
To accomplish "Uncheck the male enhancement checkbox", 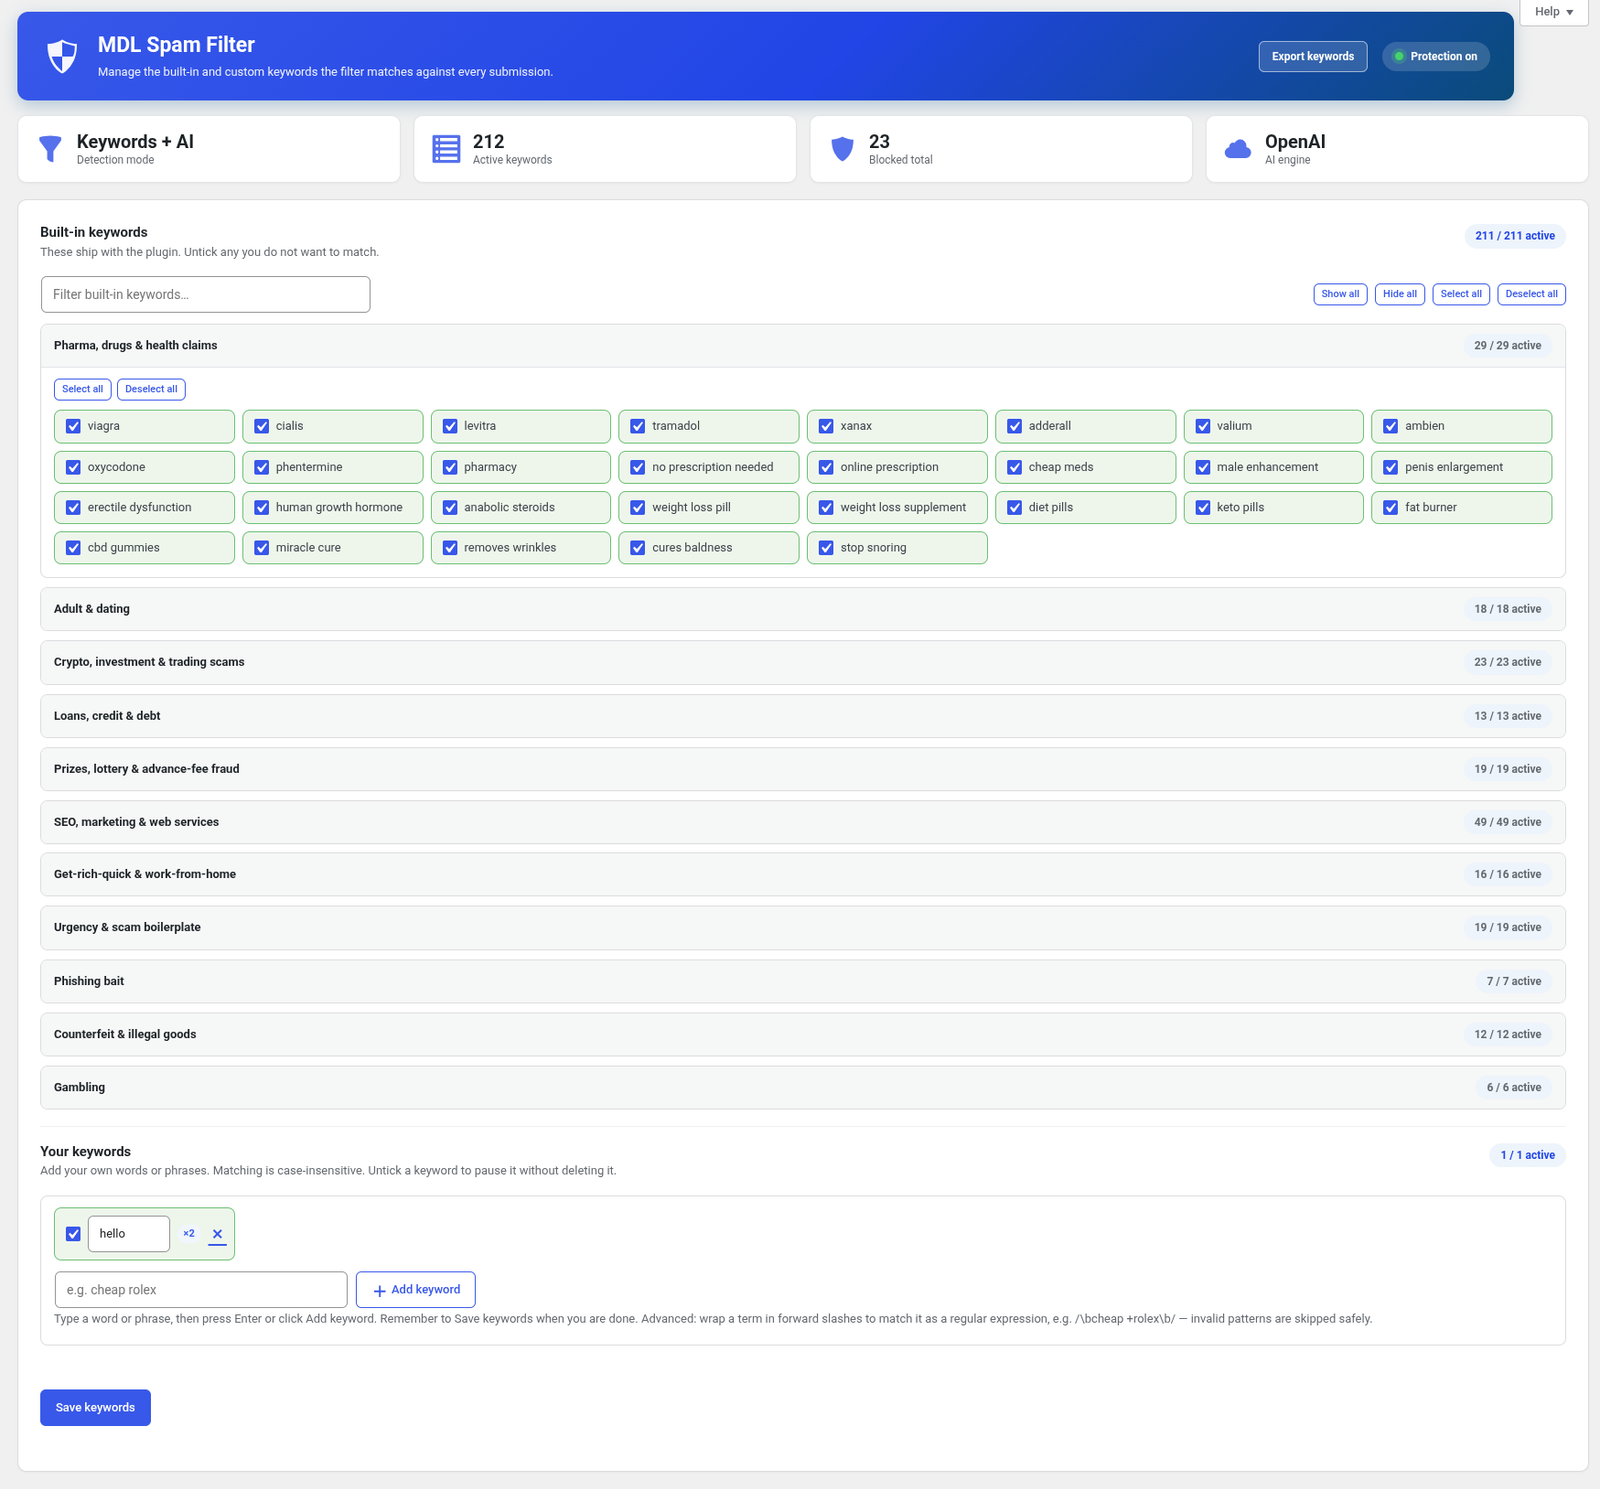I will (x=1203, y=467).
